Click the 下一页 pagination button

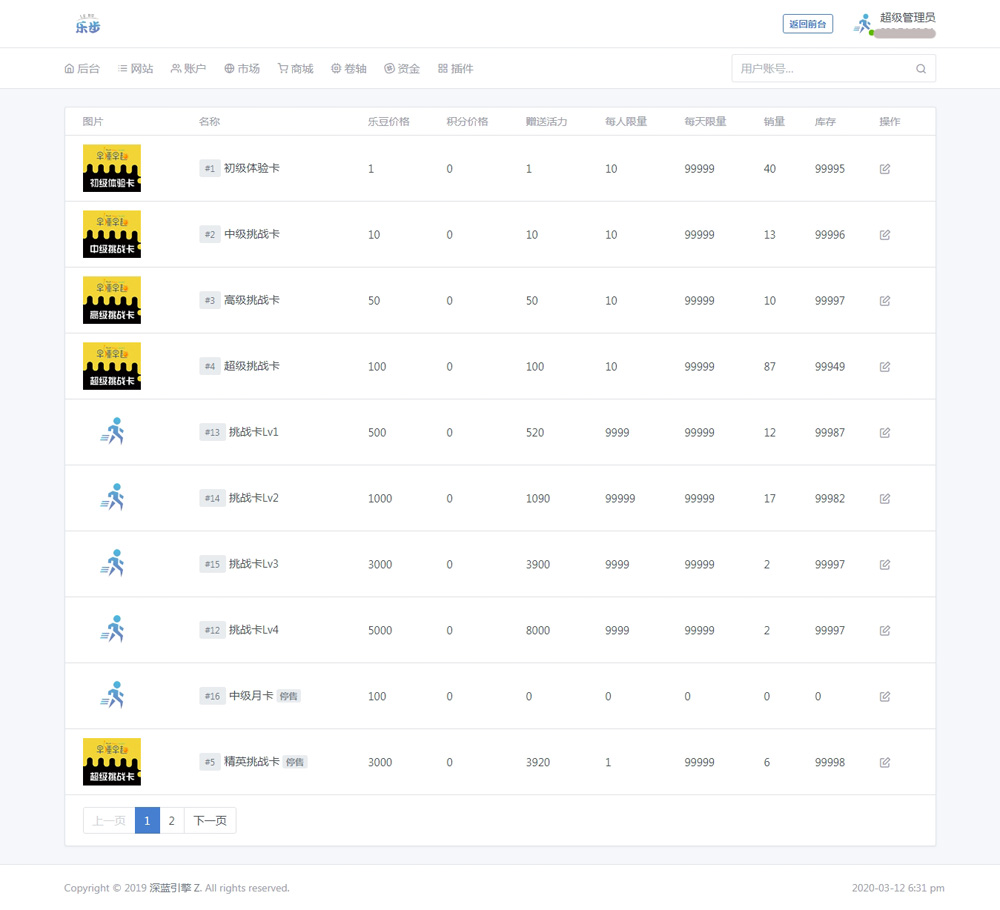pyautogui.click(x=210, y=821)
